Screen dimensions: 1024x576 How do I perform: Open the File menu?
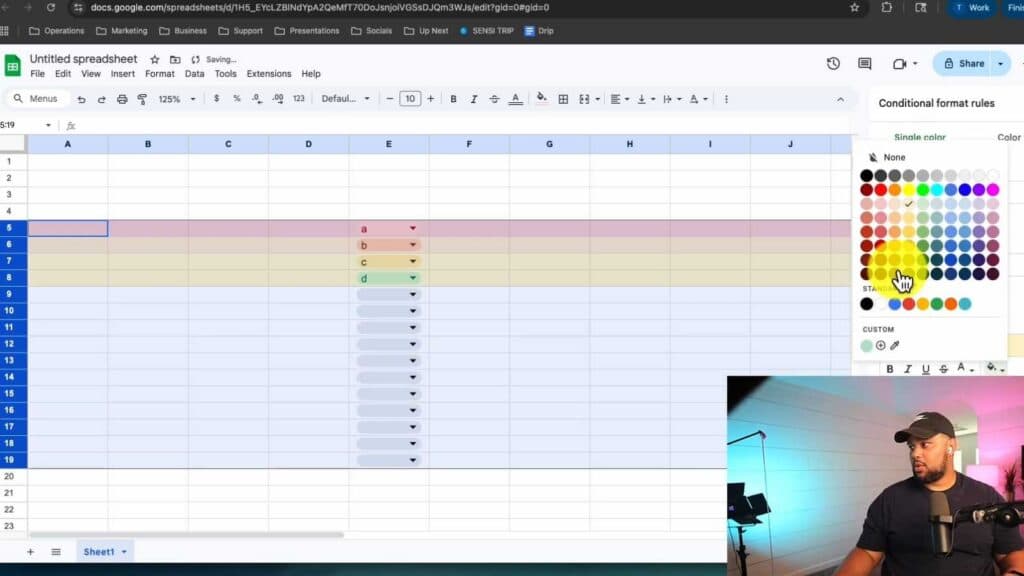pyautogui.click(x=37, y=74)
